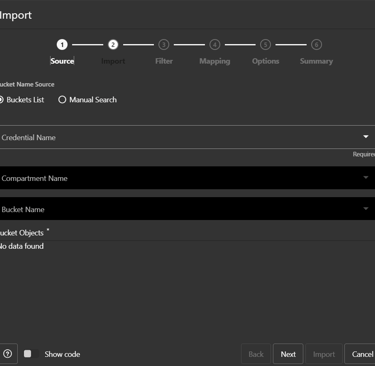
Task: Click the 'Required' hint text
Action: pos(364,154)
